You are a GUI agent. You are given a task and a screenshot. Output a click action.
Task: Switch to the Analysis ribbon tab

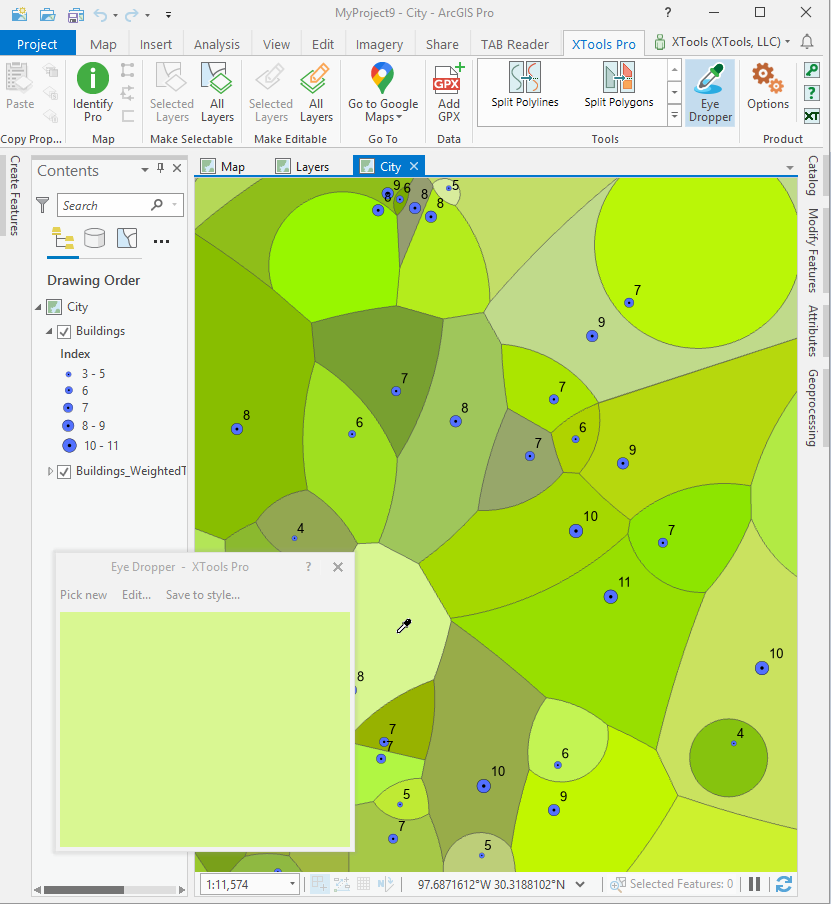click(x=217, y=44)
